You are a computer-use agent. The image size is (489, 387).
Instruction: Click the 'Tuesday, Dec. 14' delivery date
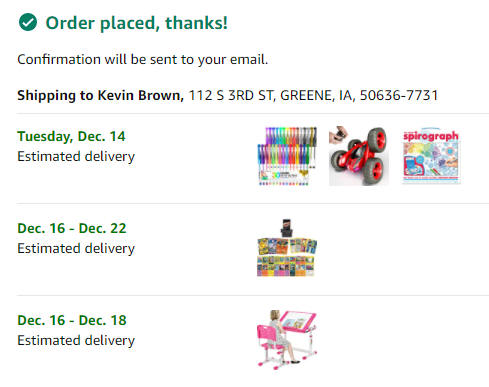(71, 136)
